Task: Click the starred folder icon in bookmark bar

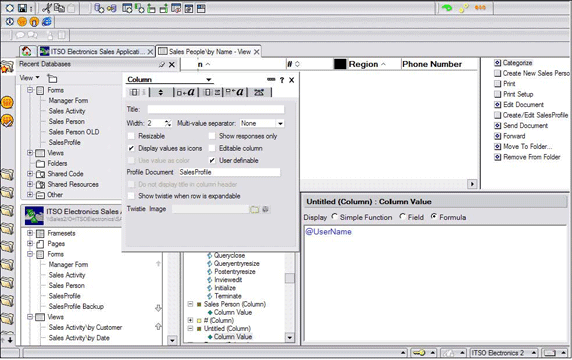Action: (7, 67)
